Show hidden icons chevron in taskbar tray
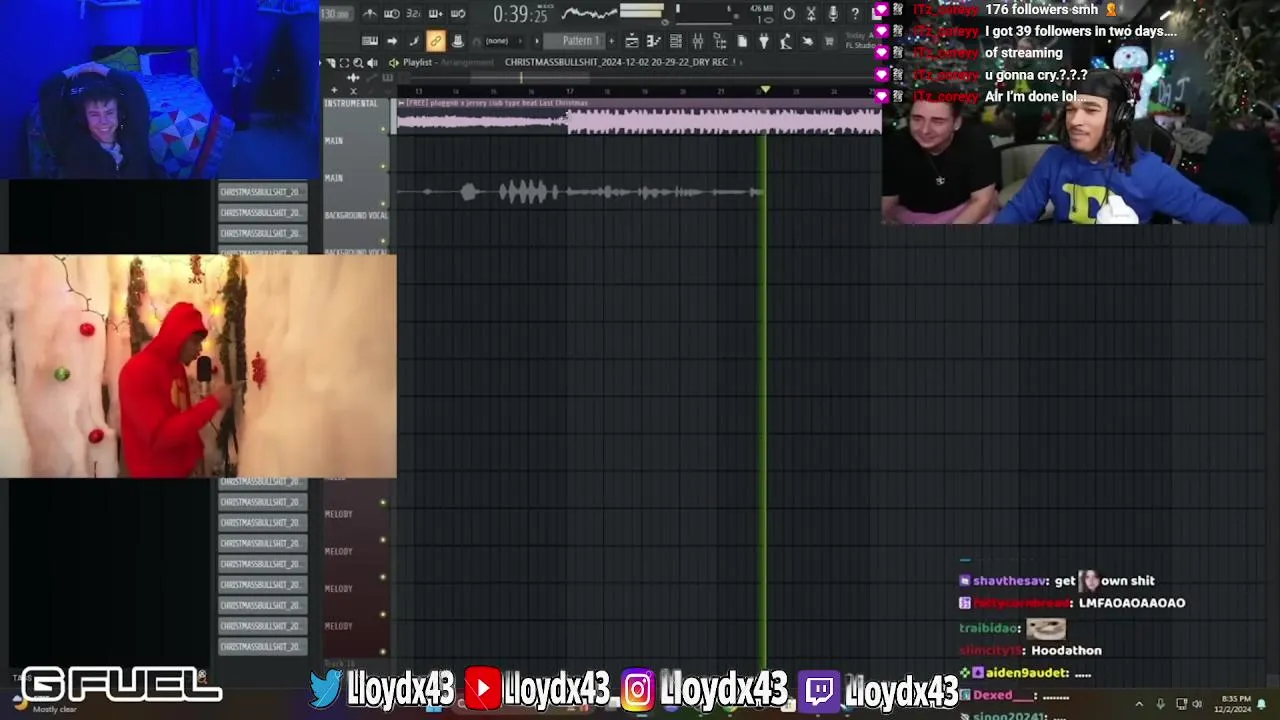Viewport: 1280px width, 720px height. [1138, 704]
